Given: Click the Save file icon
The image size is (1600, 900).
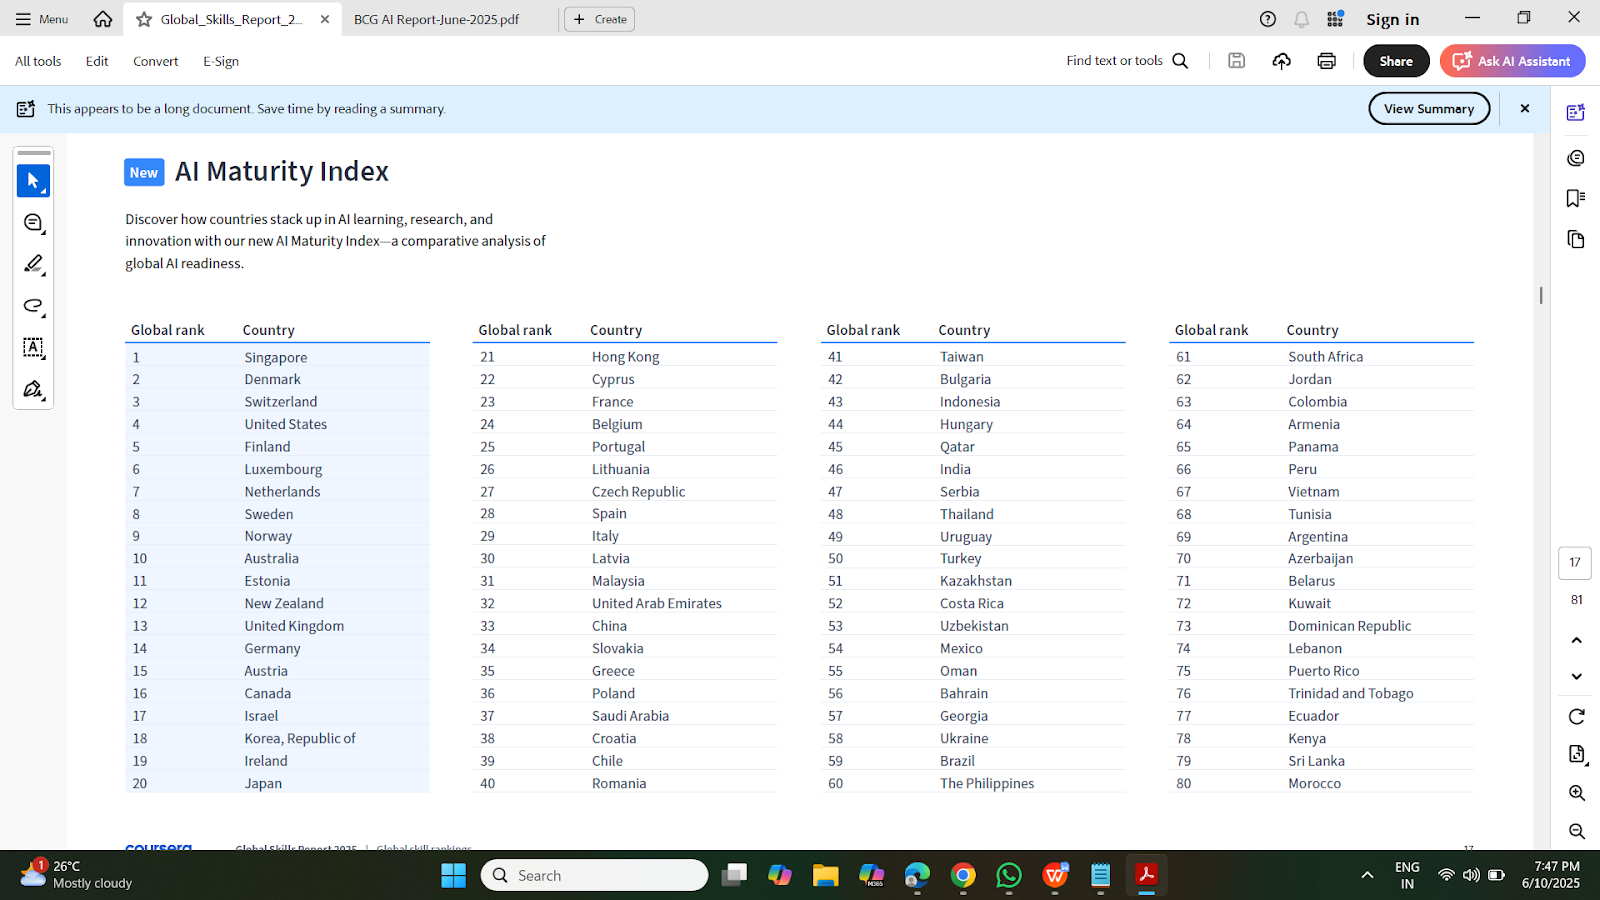Looking at the screenshot, I should tap(1237, 61).
